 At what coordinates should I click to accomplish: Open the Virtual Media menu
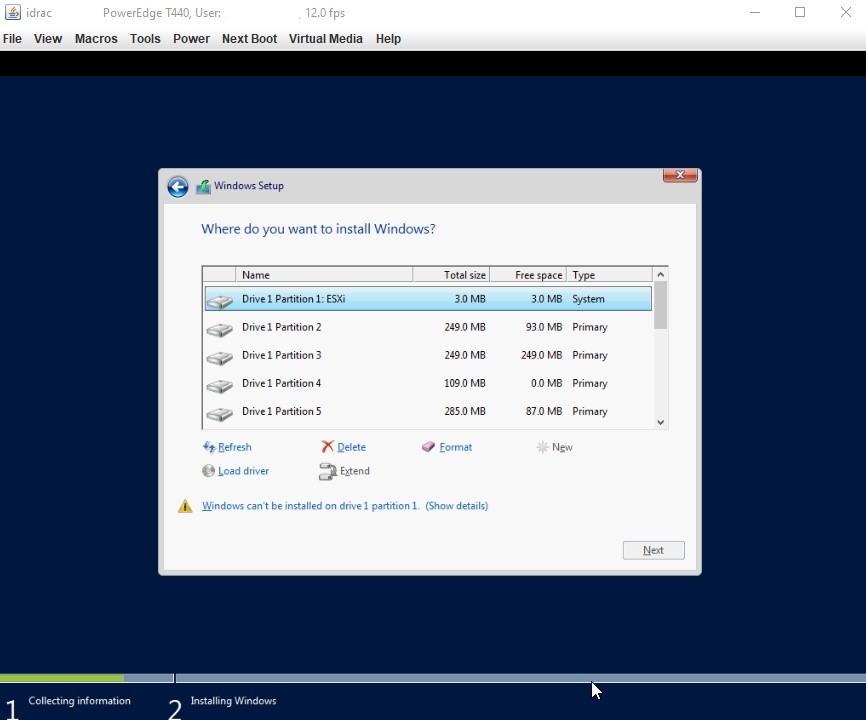tap(325, 39)
